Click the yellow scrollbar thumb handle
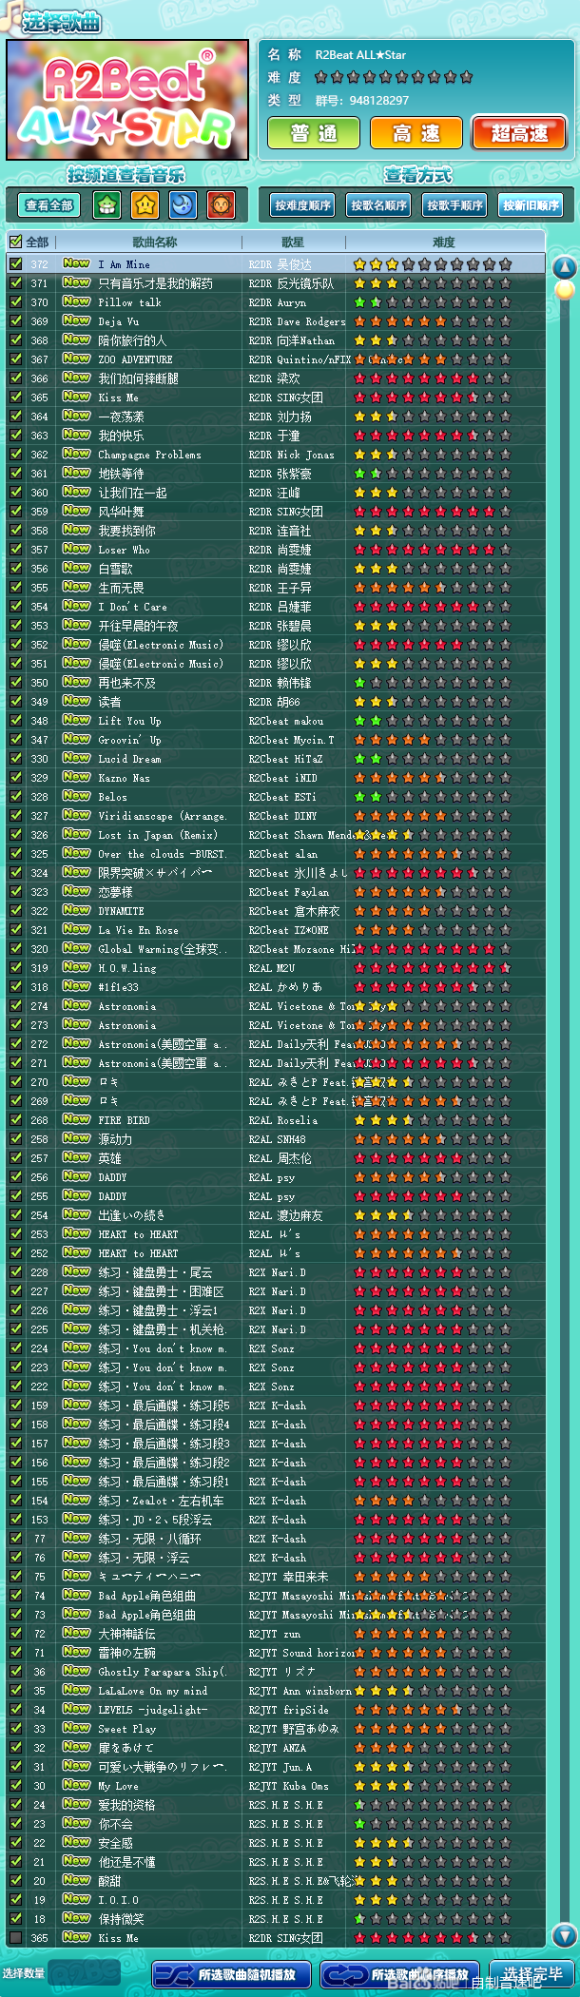The width and height of the screenshot is (580, 1997). pos(565,290)
